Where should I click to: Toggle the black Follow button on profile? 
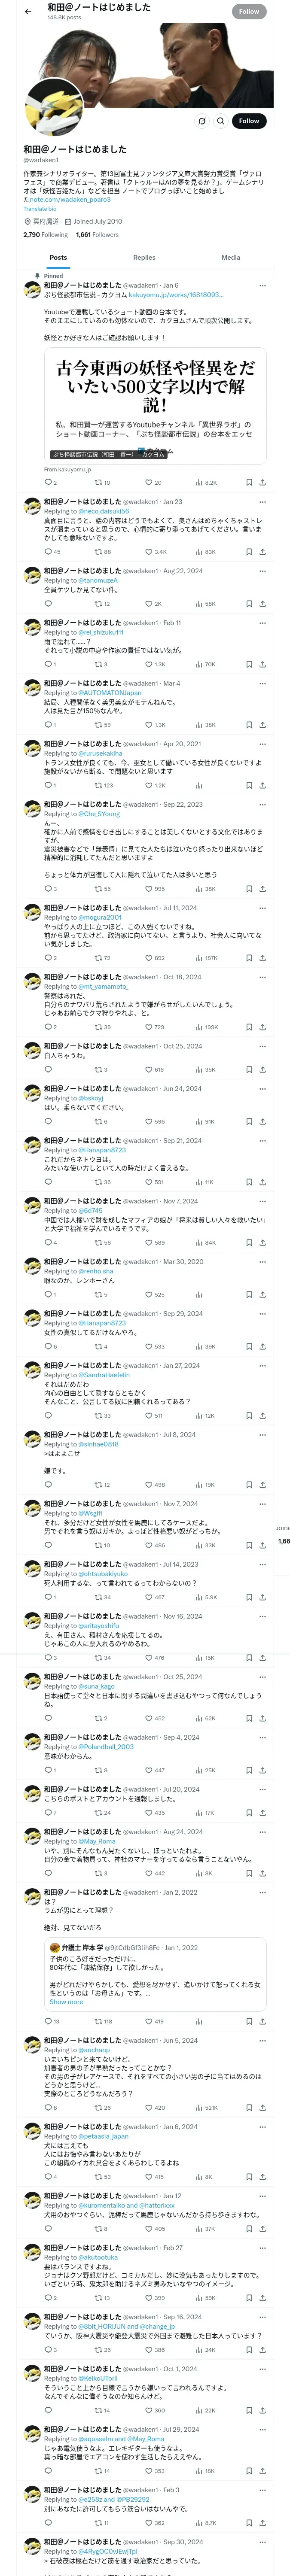(x=249, y=121)
